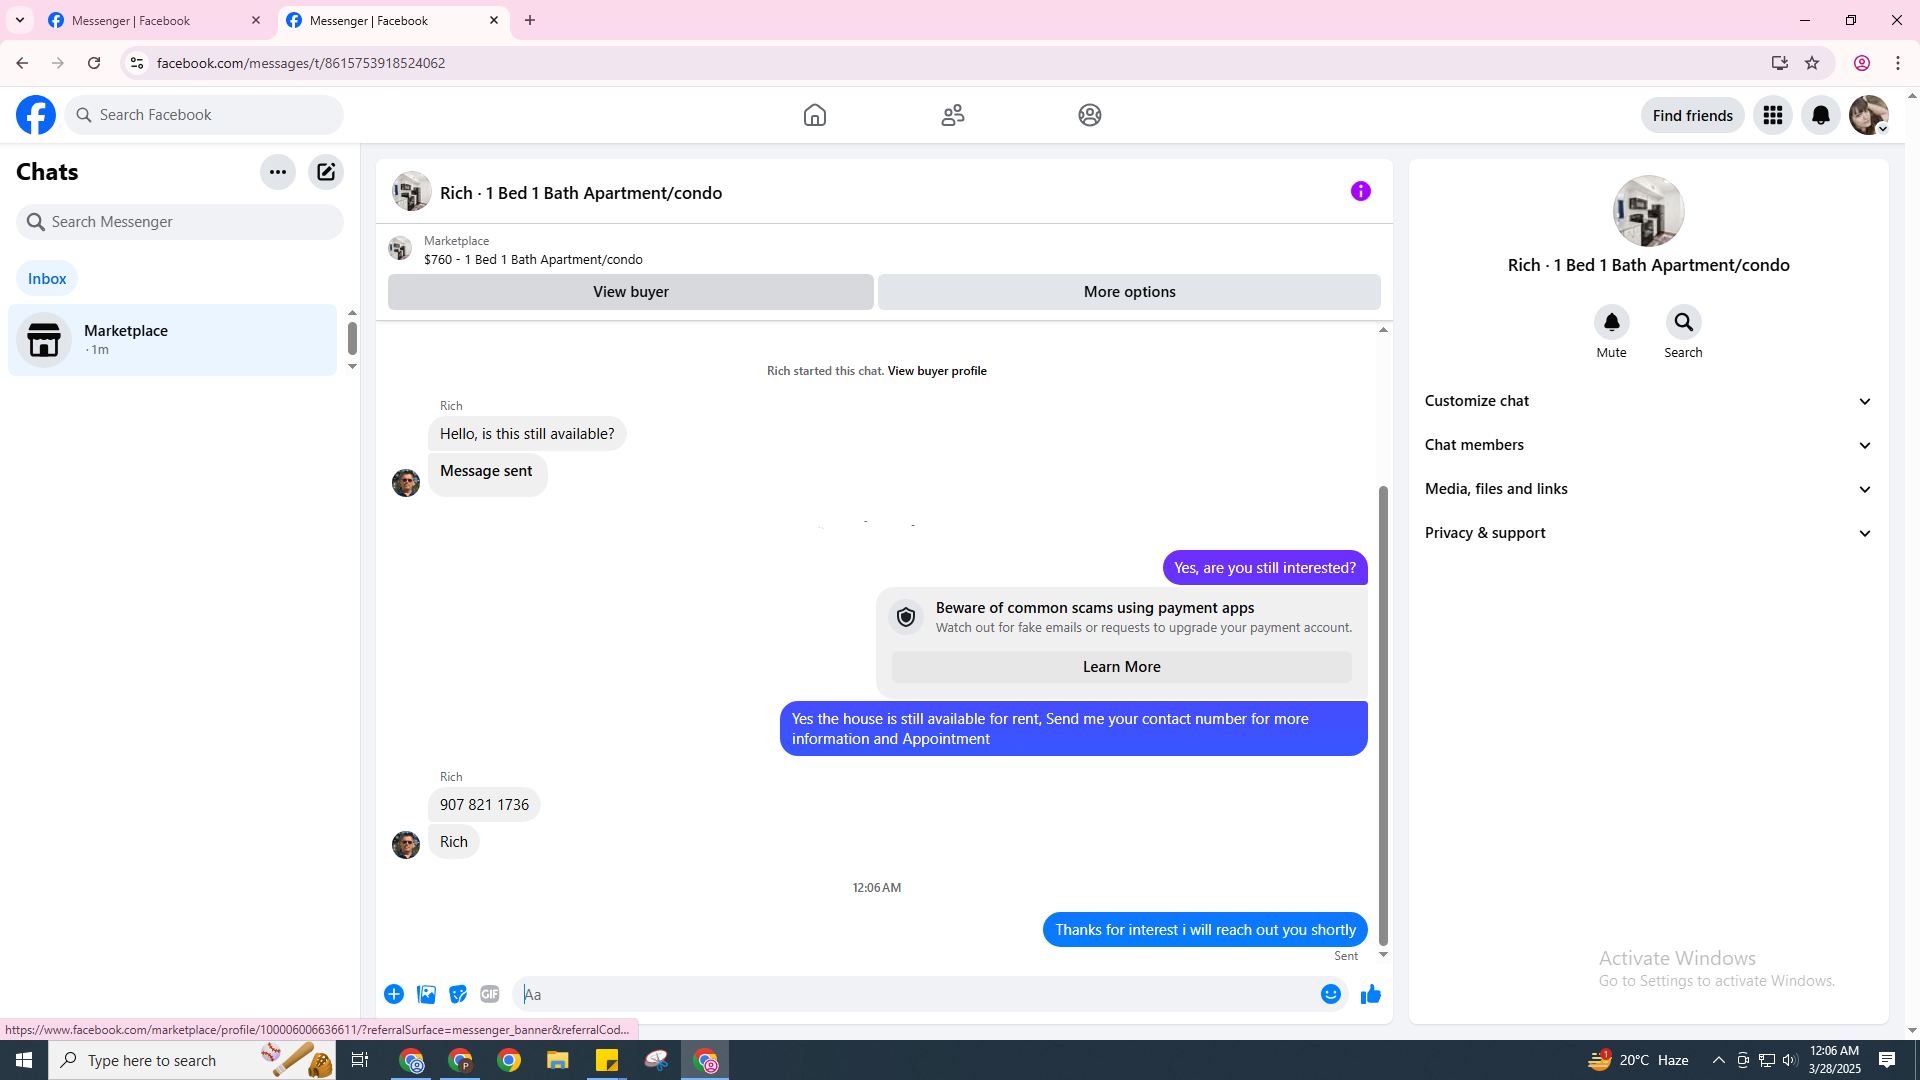The width and height of the screenshot is (1920, 1080).
Task: Open Windows taskbar search box
Action: (x=191, y=1060)
